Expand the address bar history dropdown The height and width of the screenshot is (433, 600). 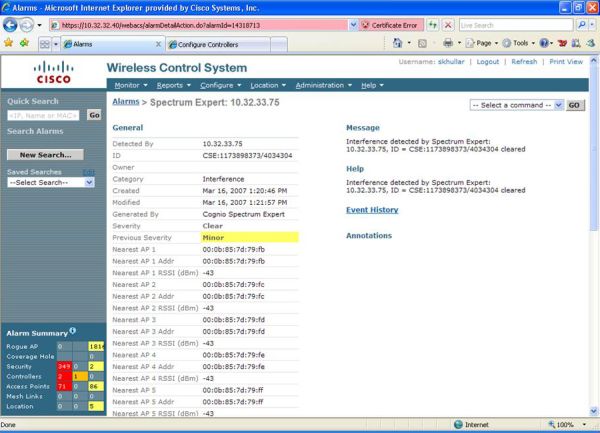(x=354, y=25)
